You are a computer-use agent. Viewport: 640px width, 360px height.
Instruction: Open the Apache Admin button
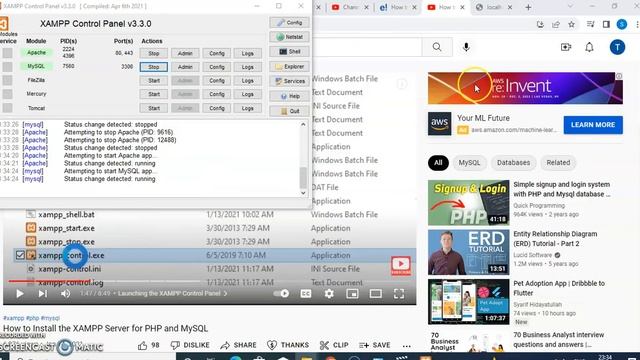tap(185, 53)
